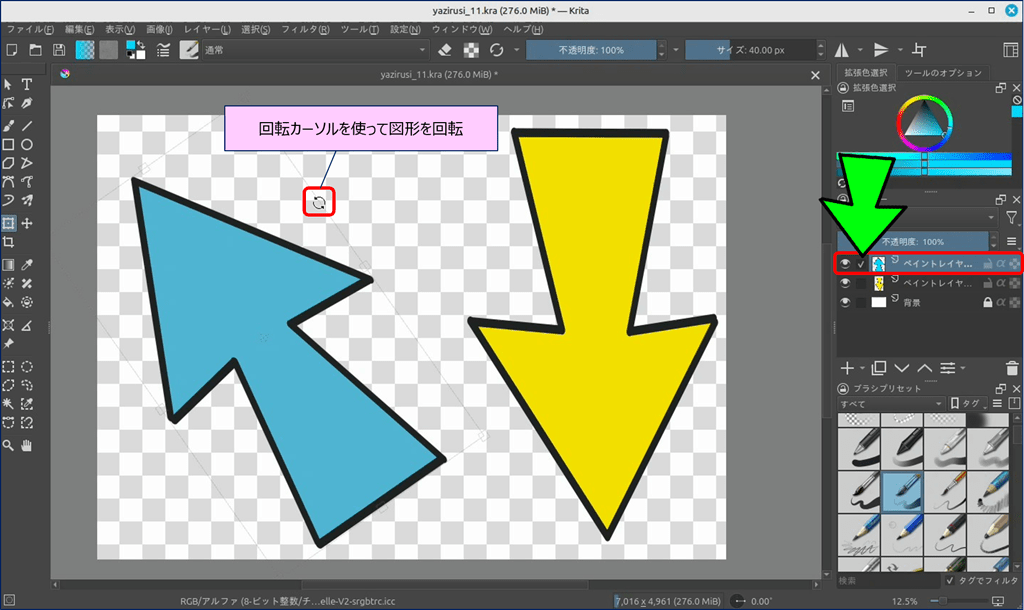Toggle the タグでフィルタ checkbox
This screenshot has height=610, width=1024.
click(x=950, y=580)
